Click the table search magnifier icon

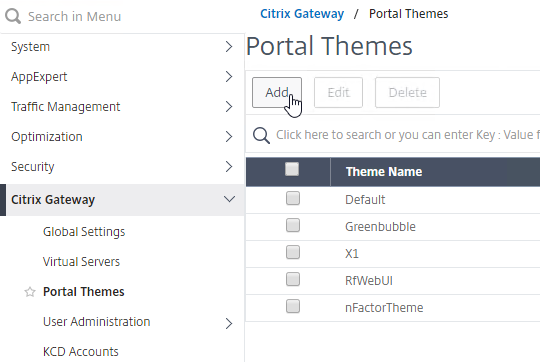coord(261,135)
